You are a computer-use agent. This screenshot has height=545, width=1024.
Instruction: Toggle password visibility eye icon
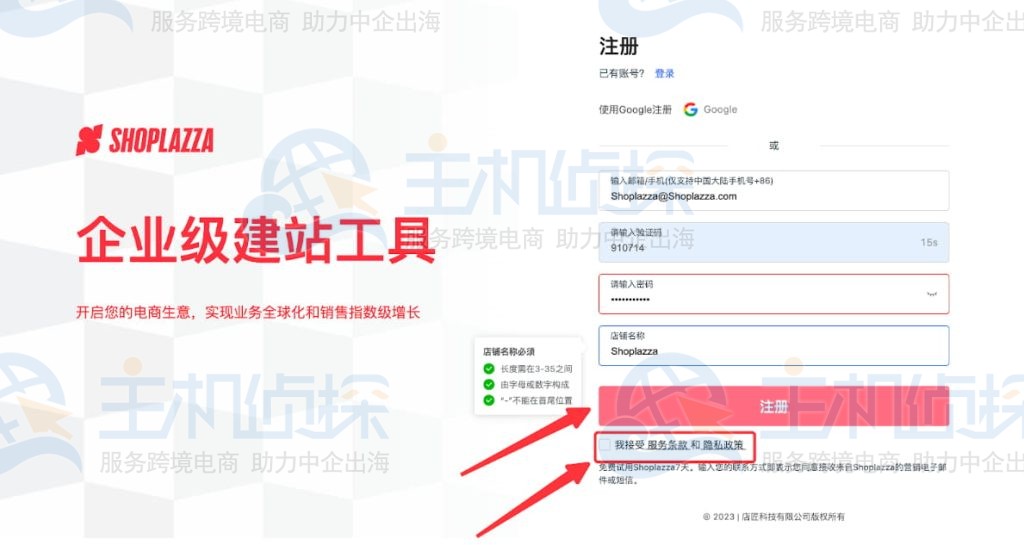931,294
